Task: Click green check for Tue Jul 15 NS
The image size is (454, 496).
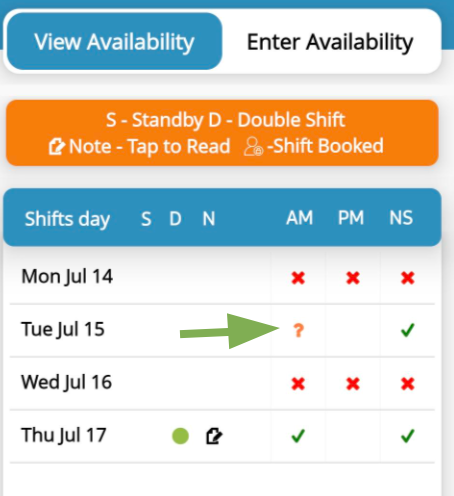Action: pyautogui.click(x=407, y=330)
